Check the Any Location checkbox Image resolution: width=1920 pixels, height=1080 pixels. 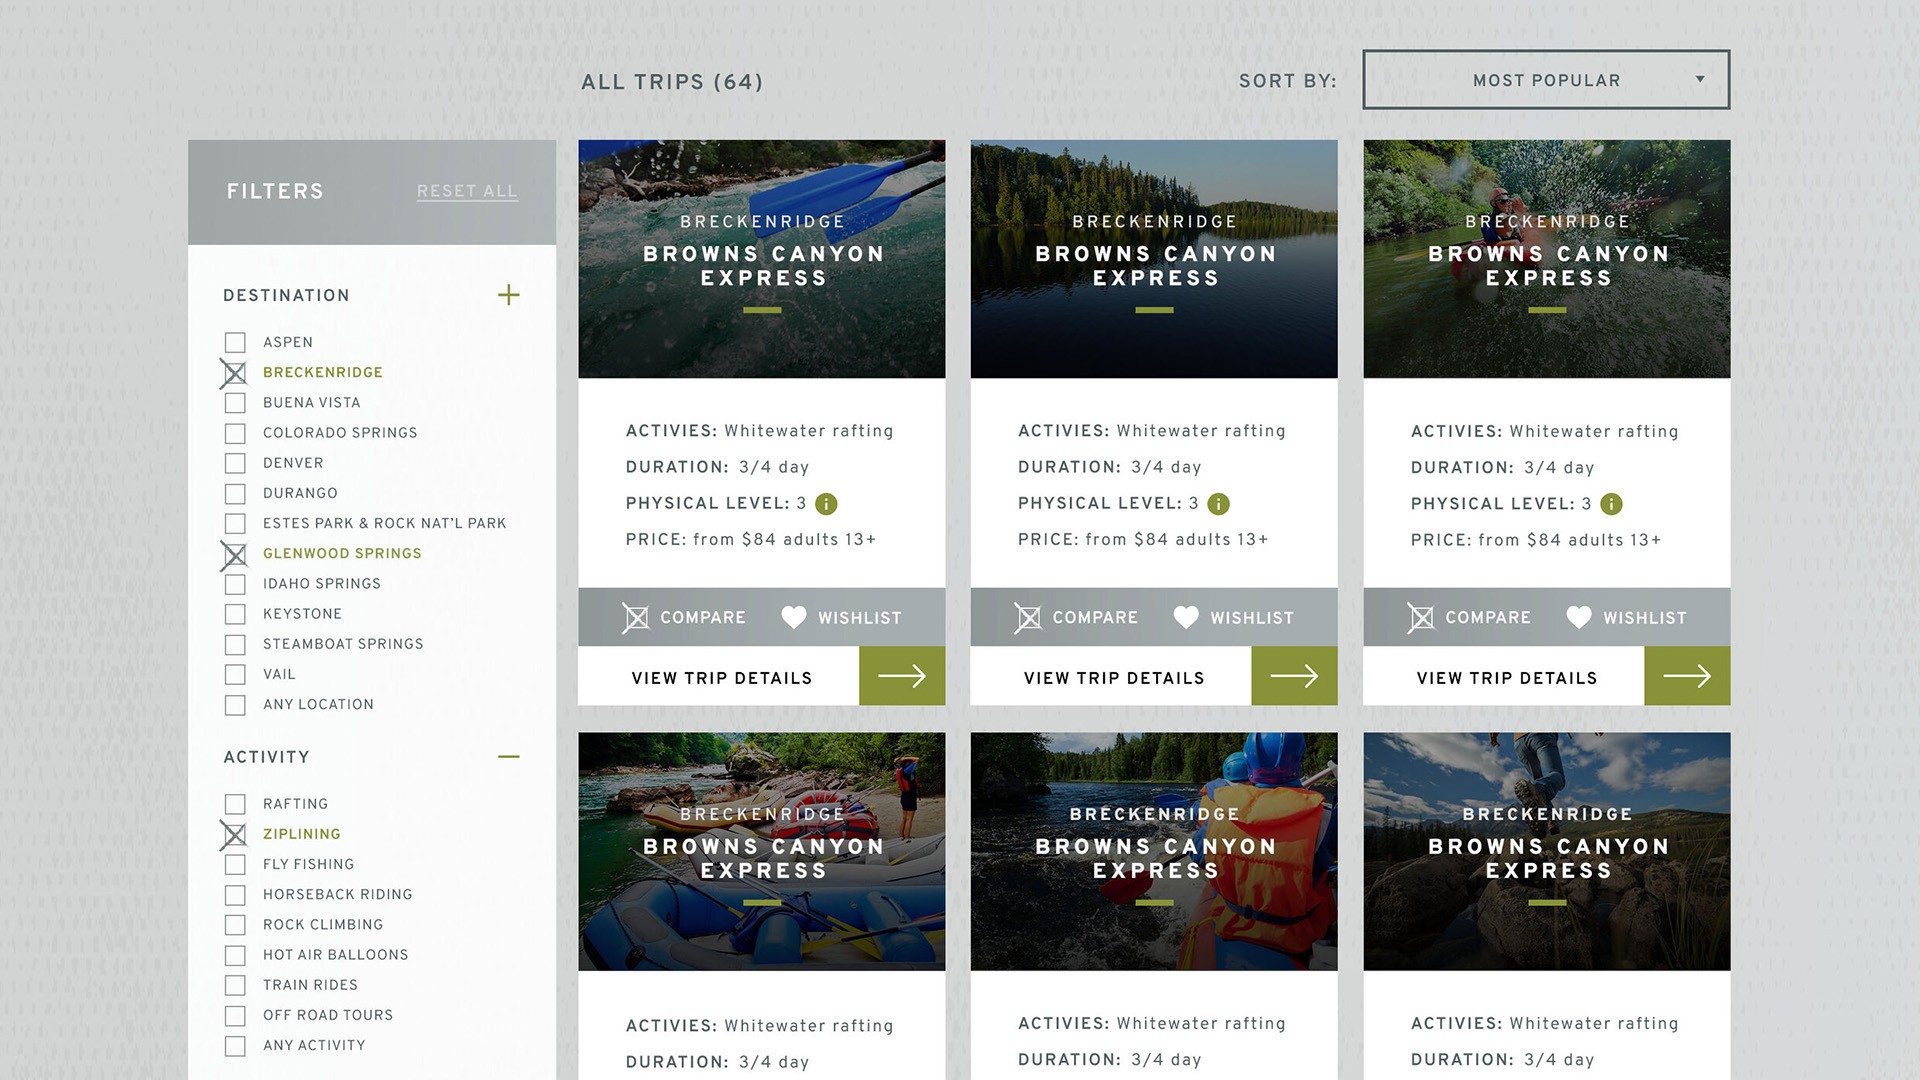(x=235, y=705)
